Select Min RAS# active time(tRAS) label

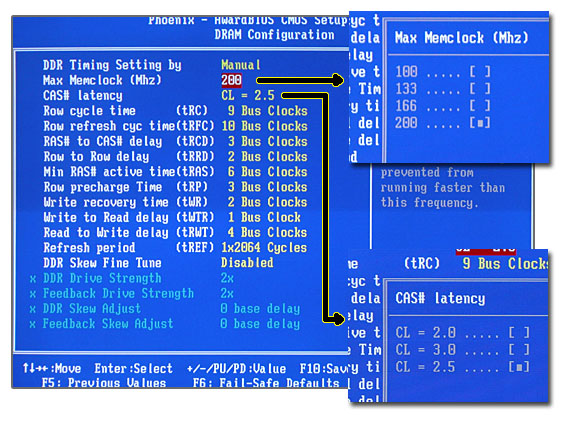click(x=129, y=172)
